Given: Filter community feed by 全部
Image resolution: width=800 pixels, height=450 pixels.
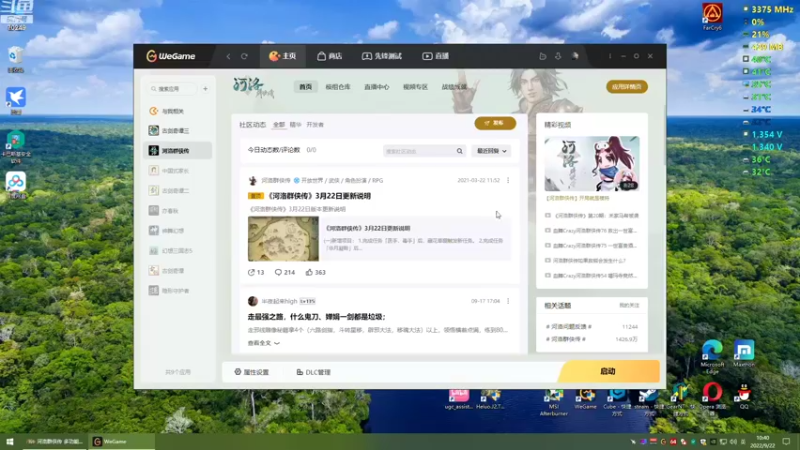Looking at the screenshot, I should 279,124.
